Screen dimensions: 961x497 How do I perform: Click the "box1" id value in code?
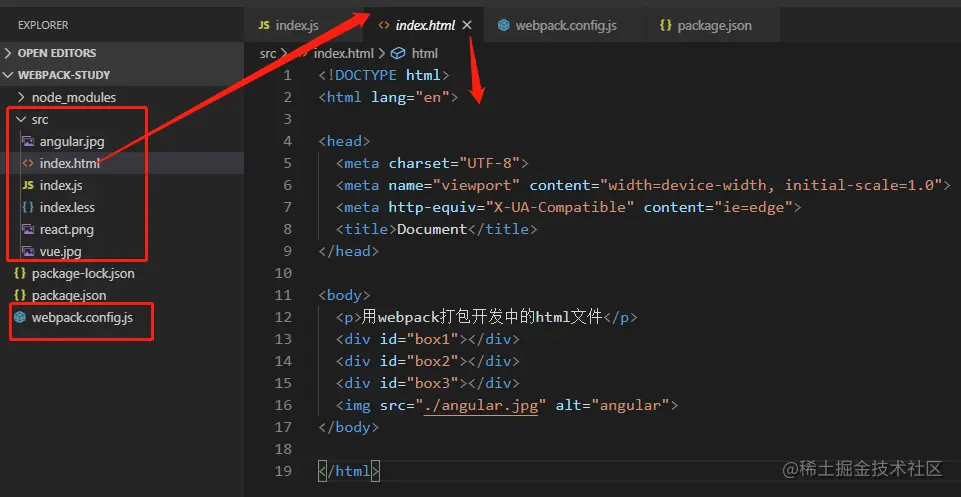coord(433,339)
